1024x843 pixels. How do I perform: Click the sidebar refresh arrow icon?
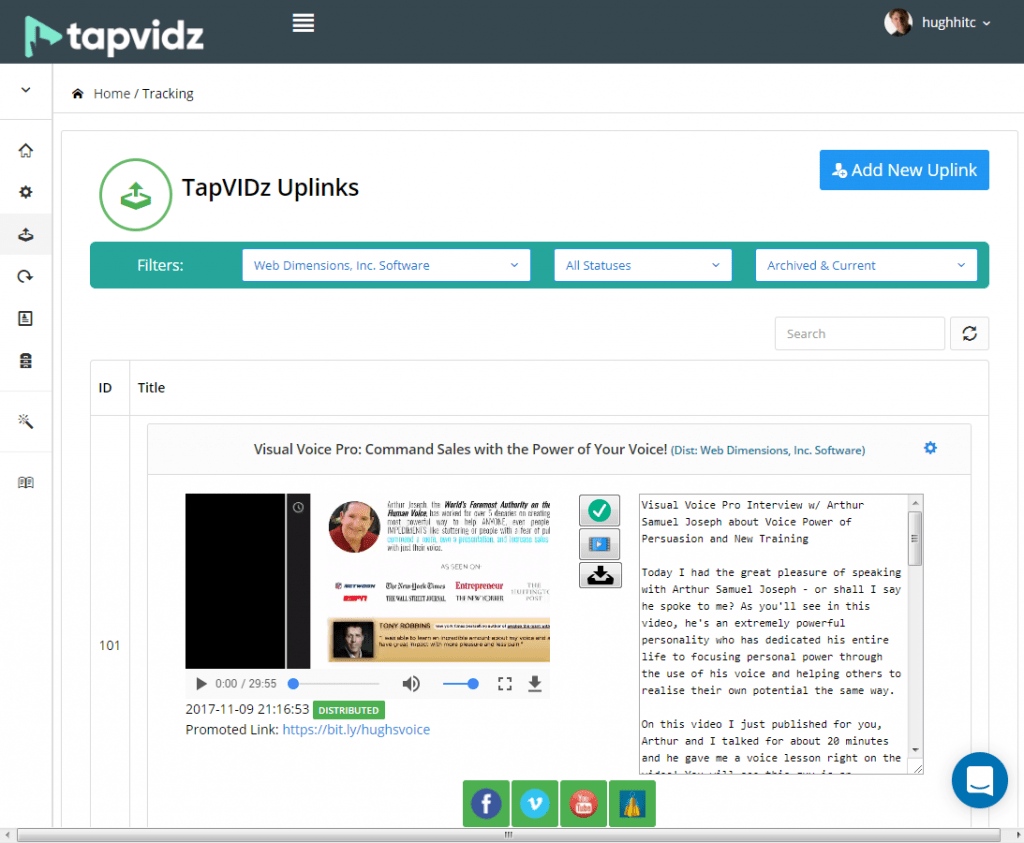[x=25, y=276]
